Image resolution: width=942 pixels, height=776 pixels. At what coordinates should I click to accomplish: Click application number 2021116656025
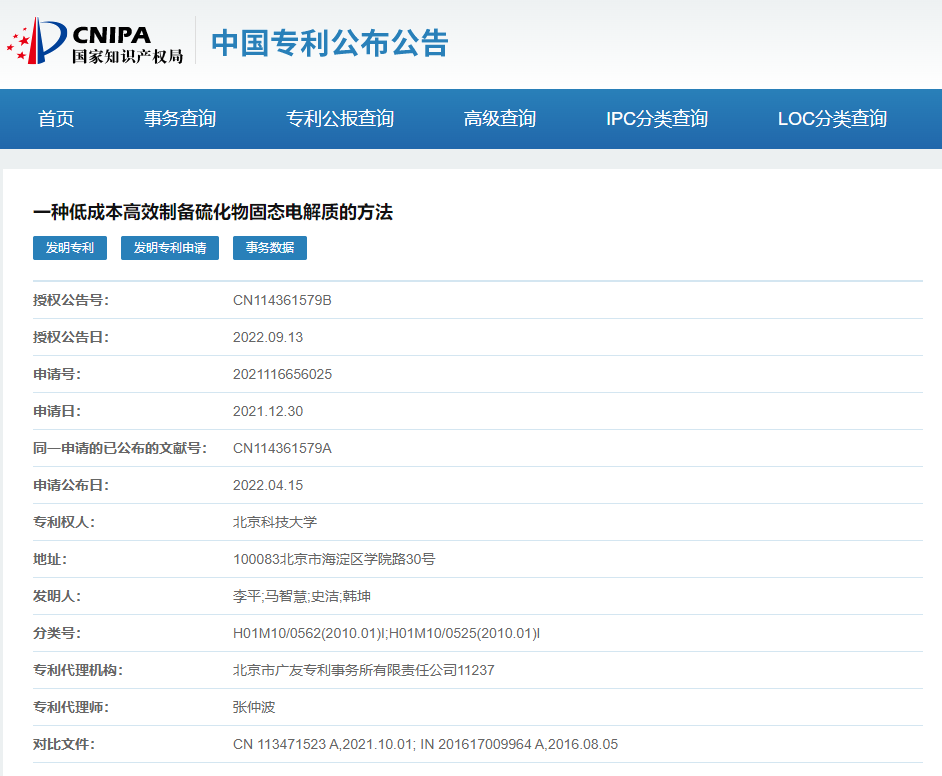click(x=282, y=374)
